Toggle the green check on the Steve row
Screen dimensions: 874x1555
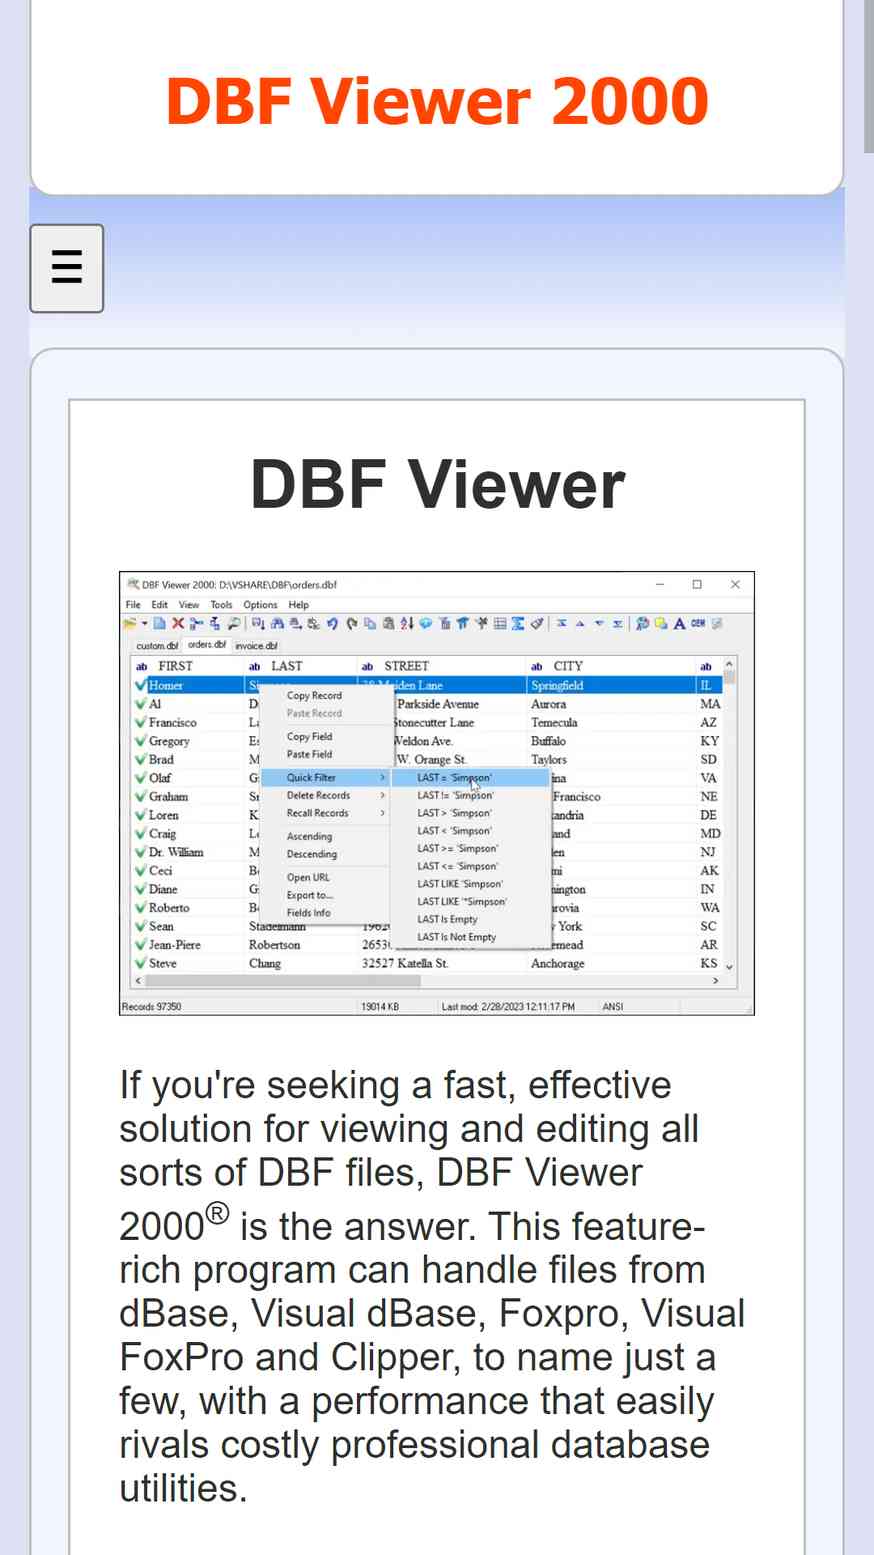point(140,964)
